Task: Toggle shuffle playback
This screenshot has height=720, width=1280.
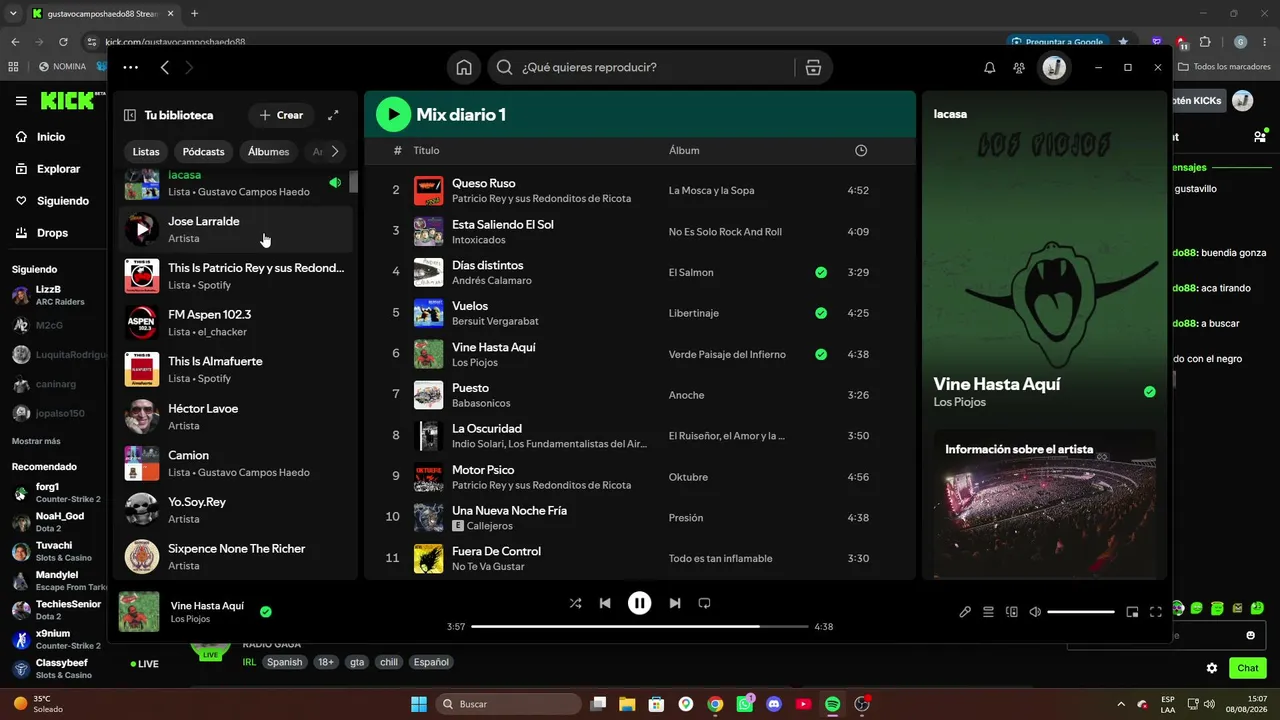Action: [x=575, y=603]
